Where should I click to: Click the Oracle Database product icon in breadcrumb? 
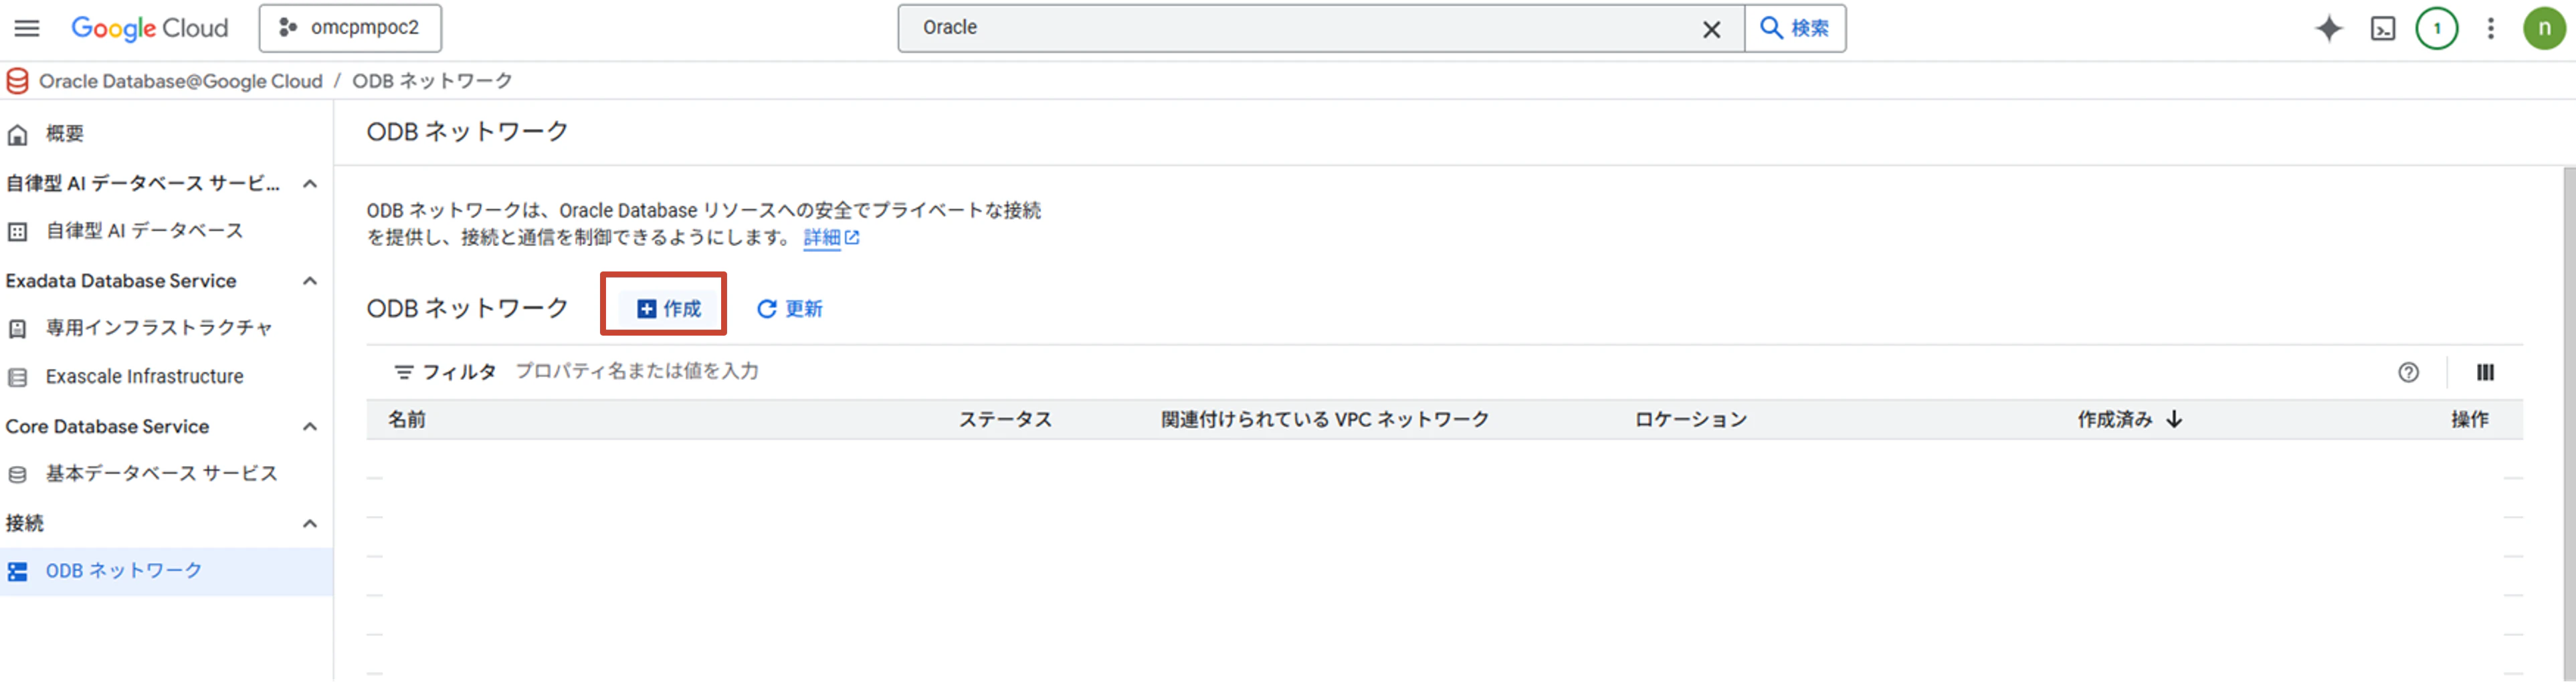[x=17, y=81]
